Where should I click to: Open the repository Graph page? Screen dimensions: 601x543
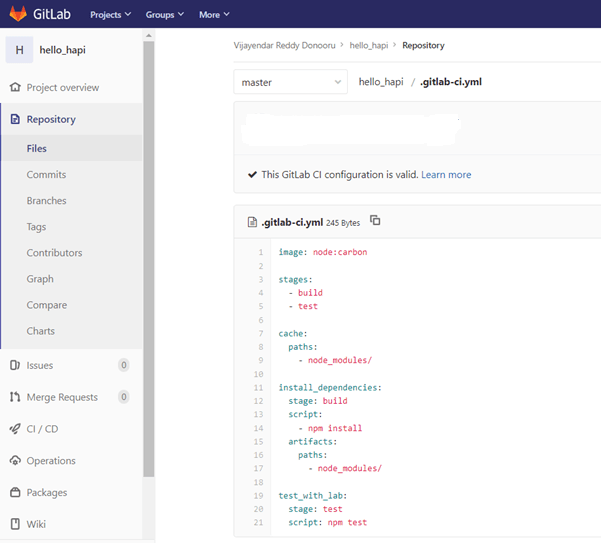(x=40, y=279)
